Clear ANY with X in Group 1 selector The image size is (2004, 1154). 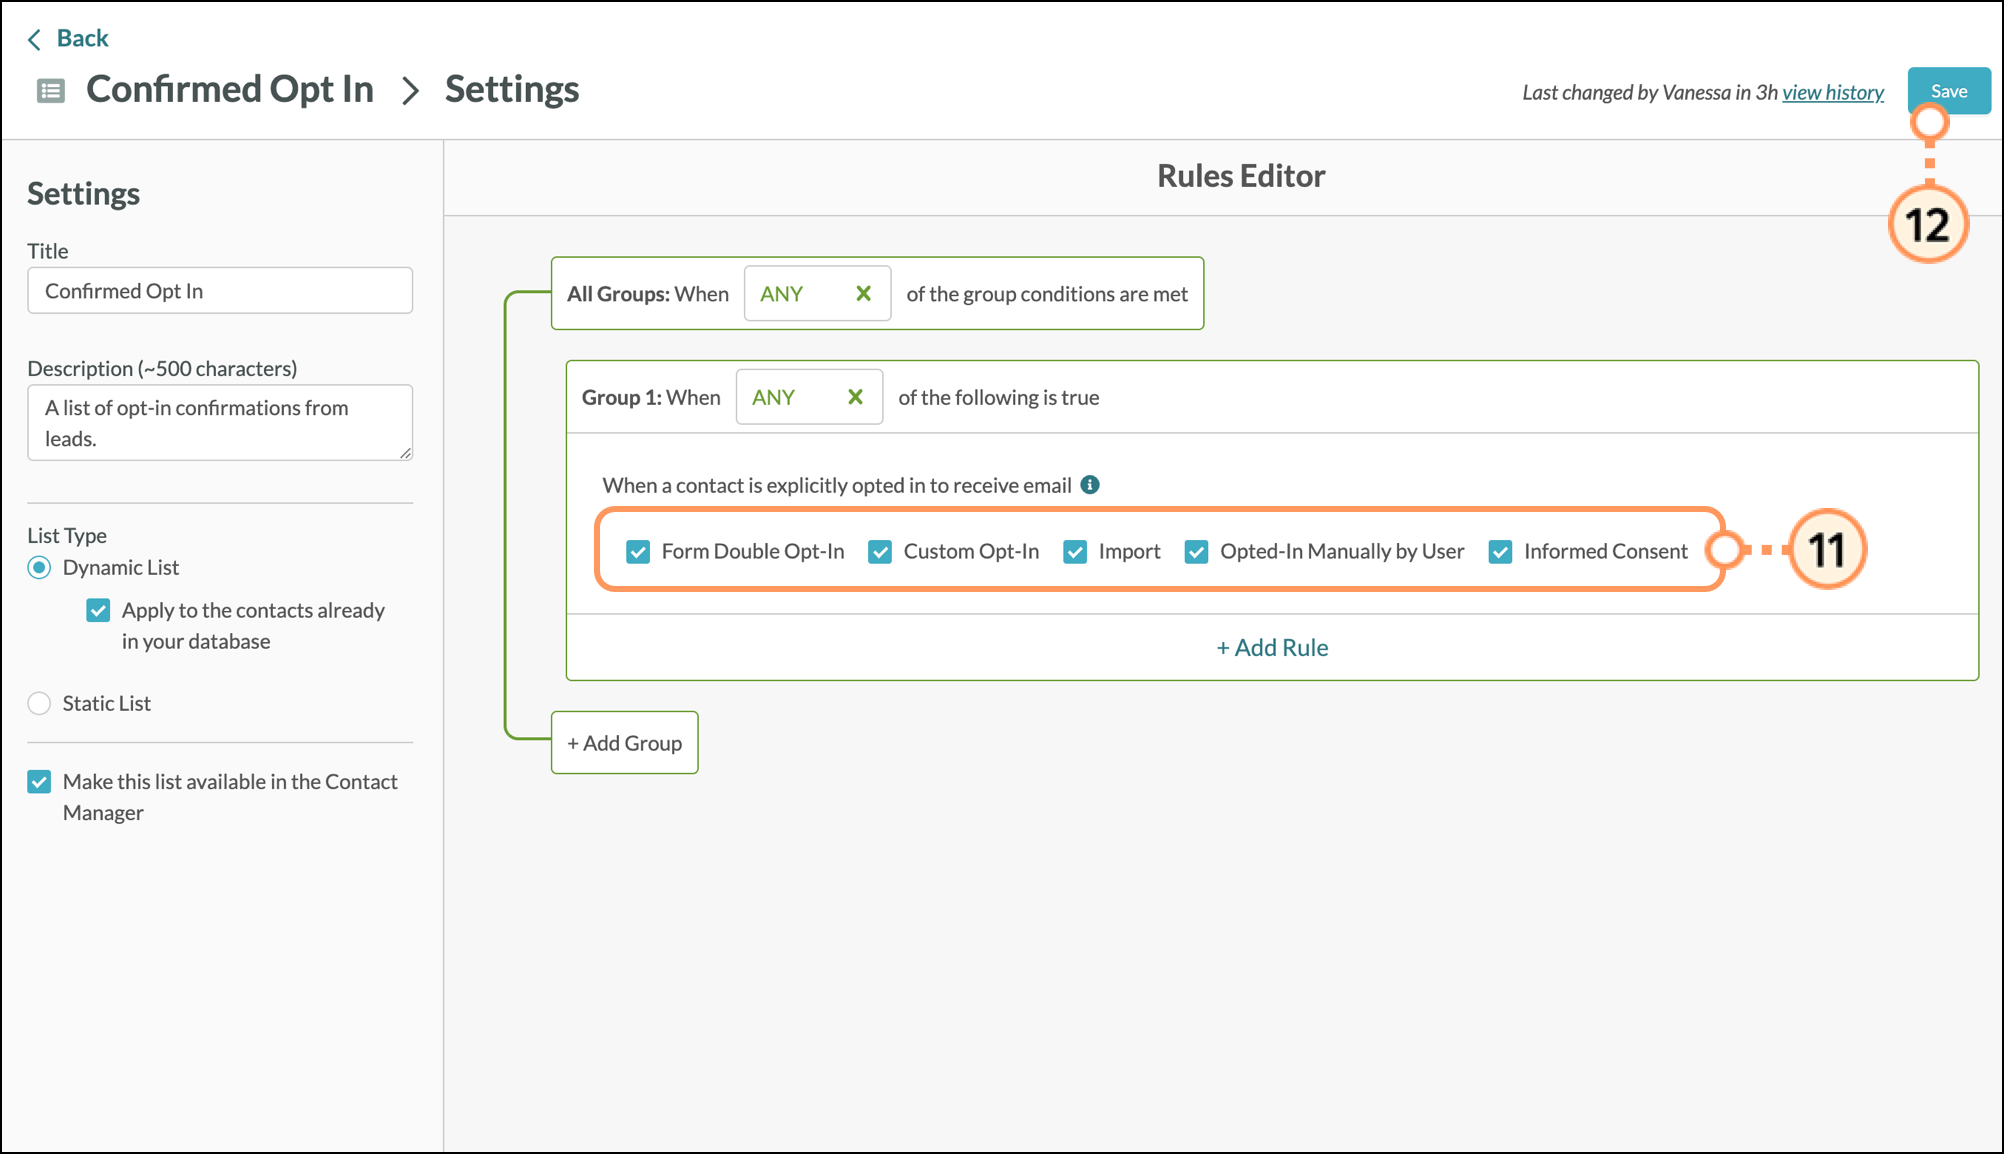[x=855, y=397]
